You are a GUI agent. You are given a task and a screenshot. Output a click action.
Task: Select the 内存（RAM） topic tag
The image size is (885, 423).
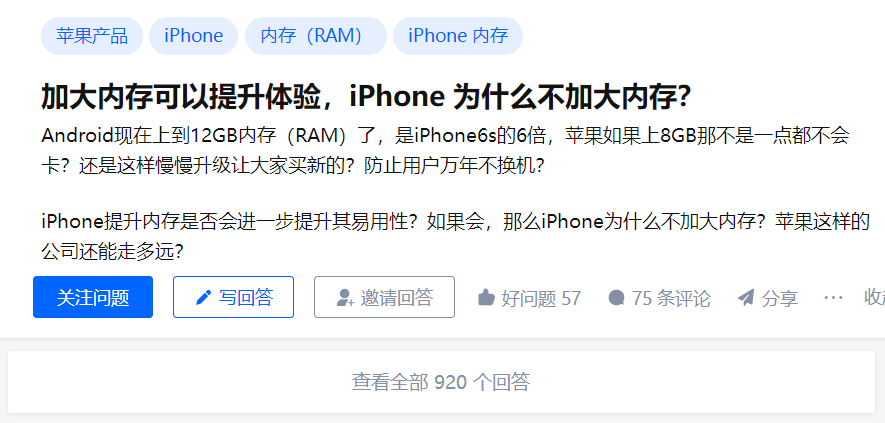coord(316,36)
